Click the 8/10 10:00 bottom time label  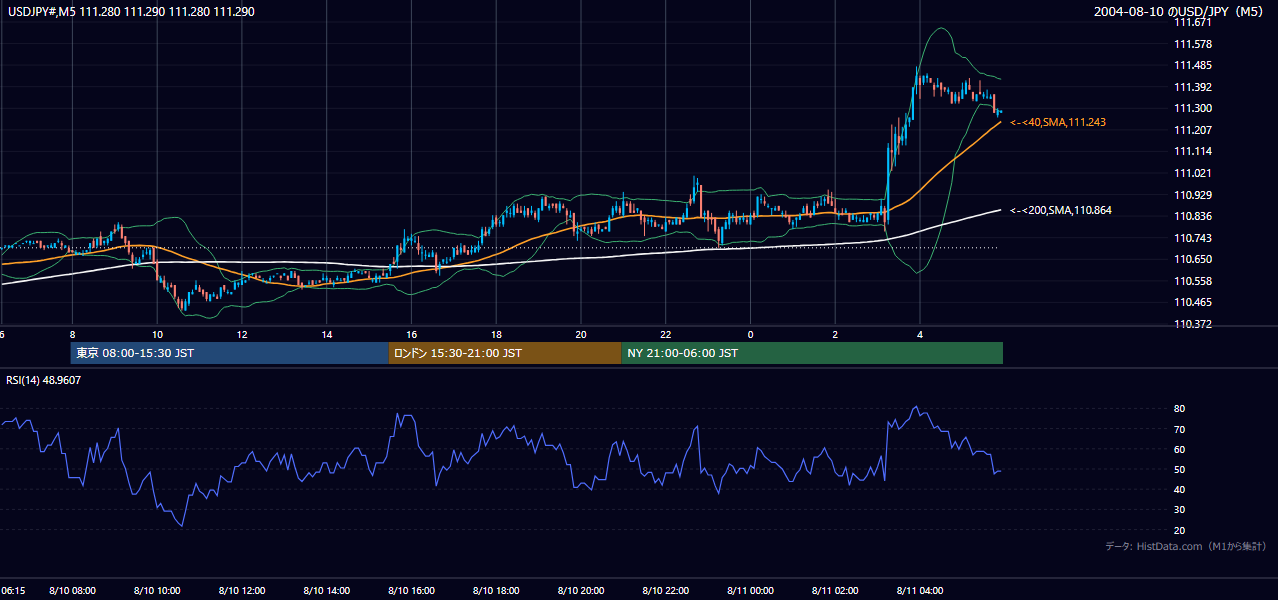pyautogui.click(x=157, y=591)
